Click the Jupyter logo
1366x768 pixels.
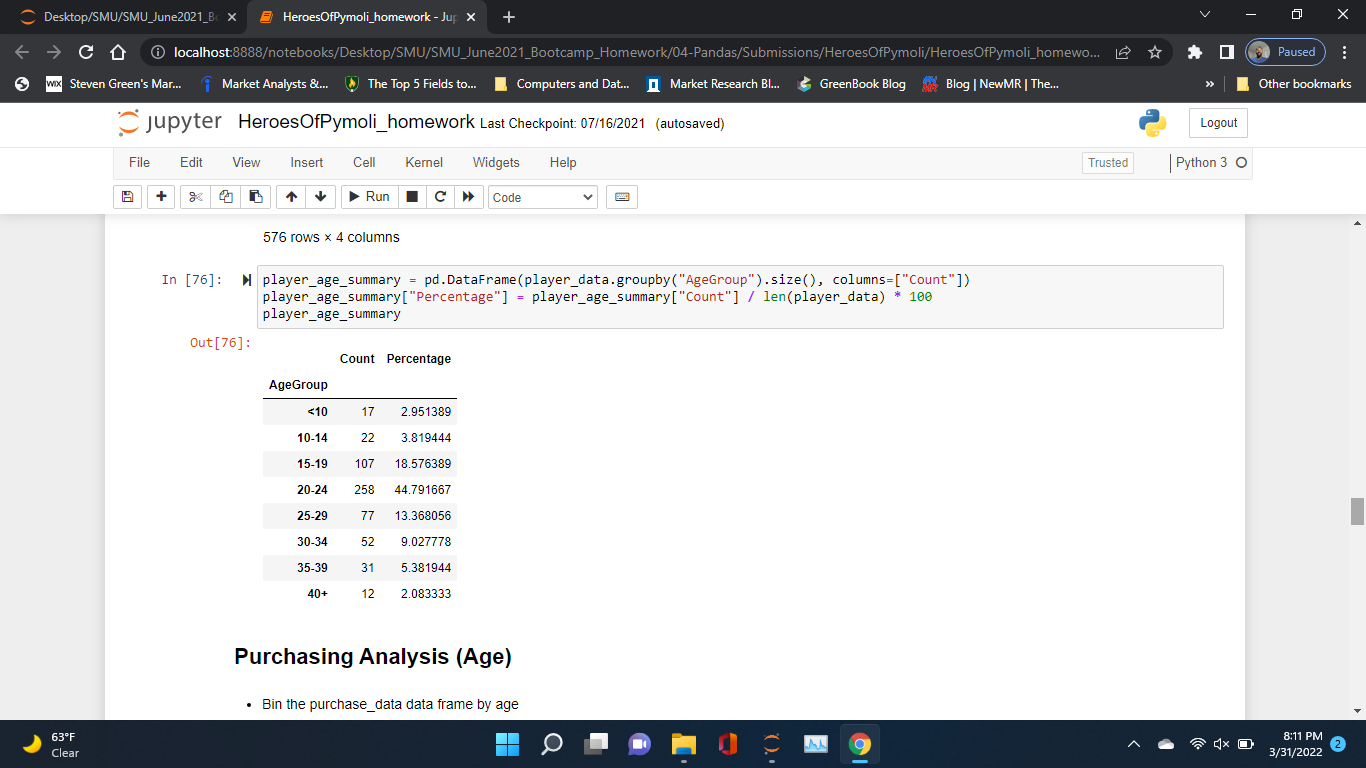(169, 122)
